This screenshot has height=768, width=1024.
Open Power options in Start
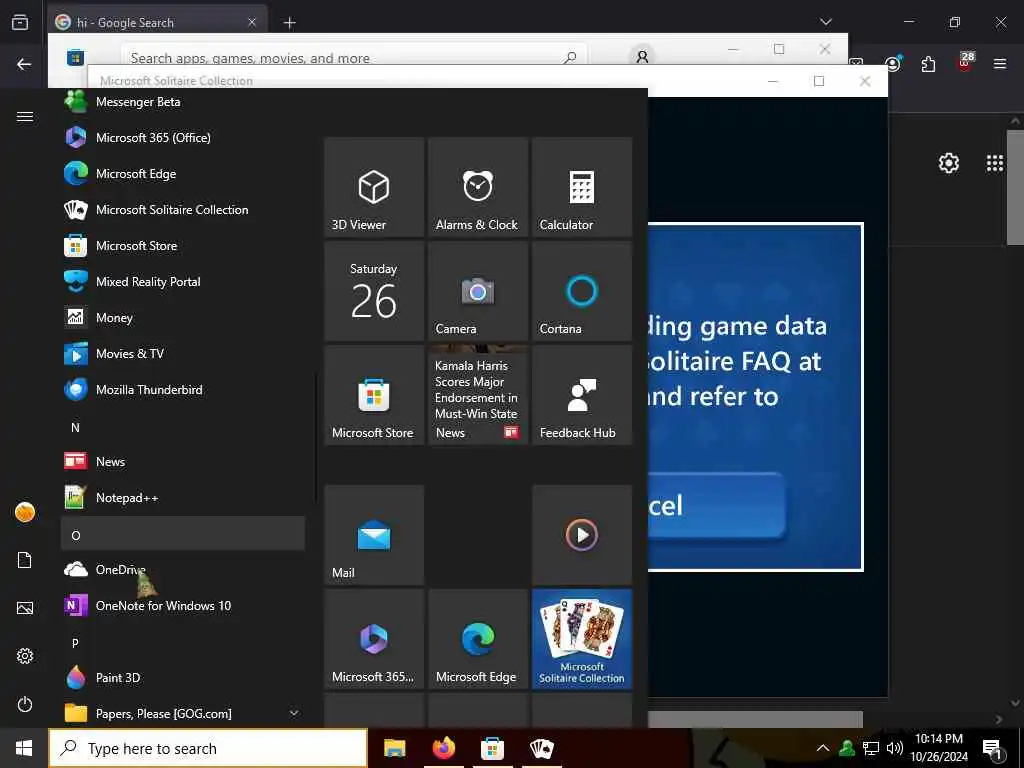(25, 704)
